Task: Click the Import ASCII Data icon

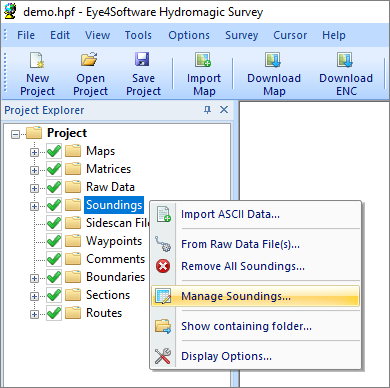Action: point(164,214)
